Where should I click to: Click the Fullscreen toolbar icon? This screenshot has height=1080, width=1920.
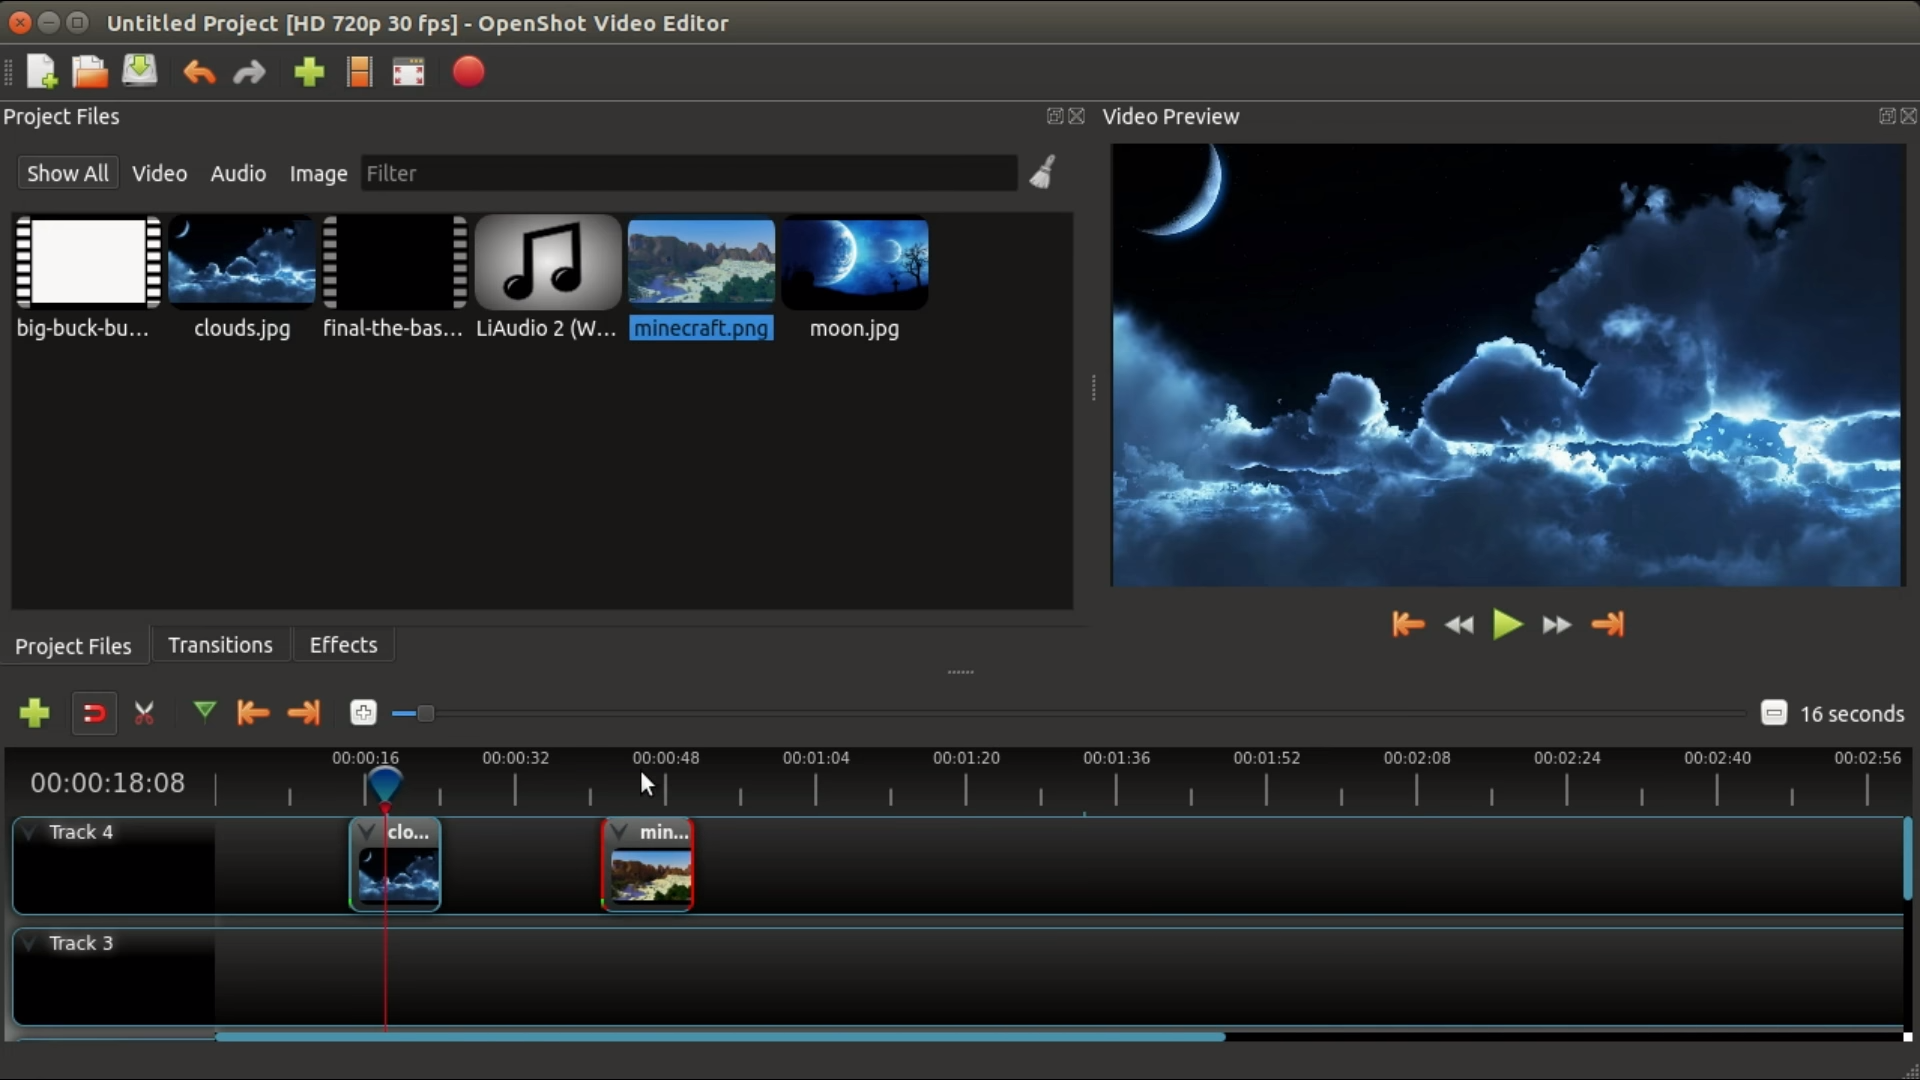tap(409, 72)
